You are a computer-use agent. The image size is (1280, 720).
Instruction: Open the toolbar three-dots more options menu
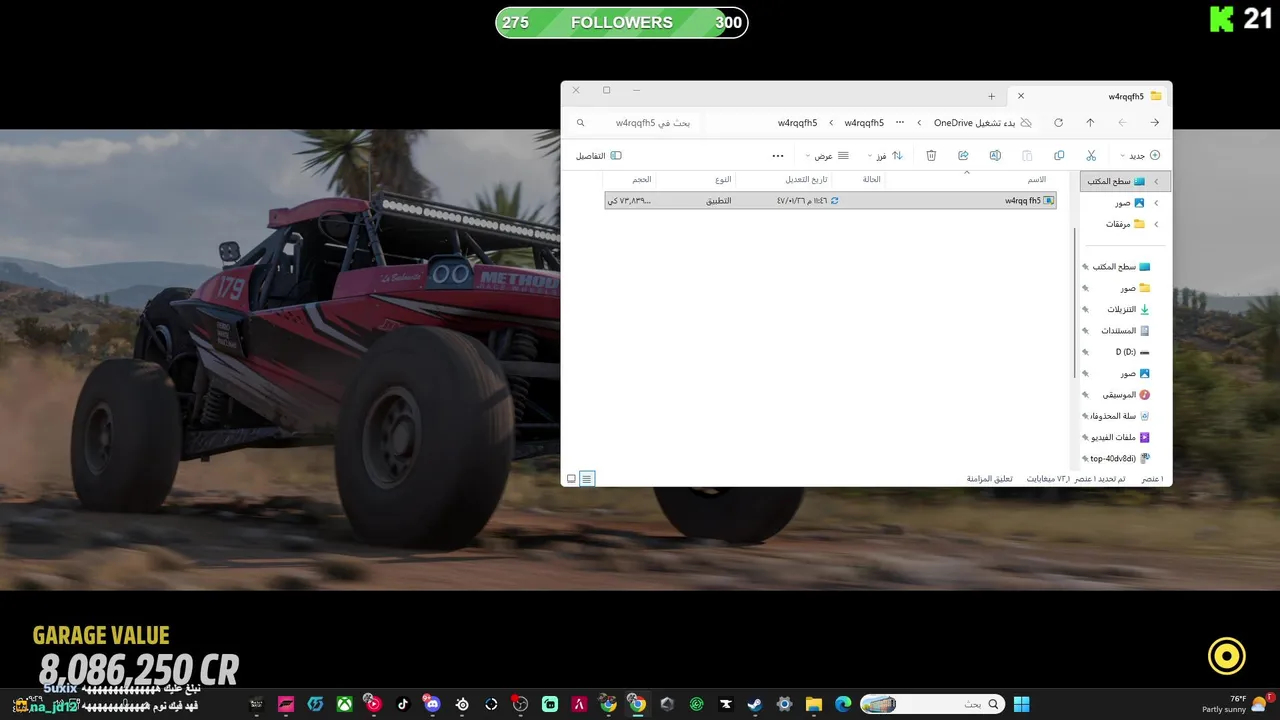click(778, 155)
